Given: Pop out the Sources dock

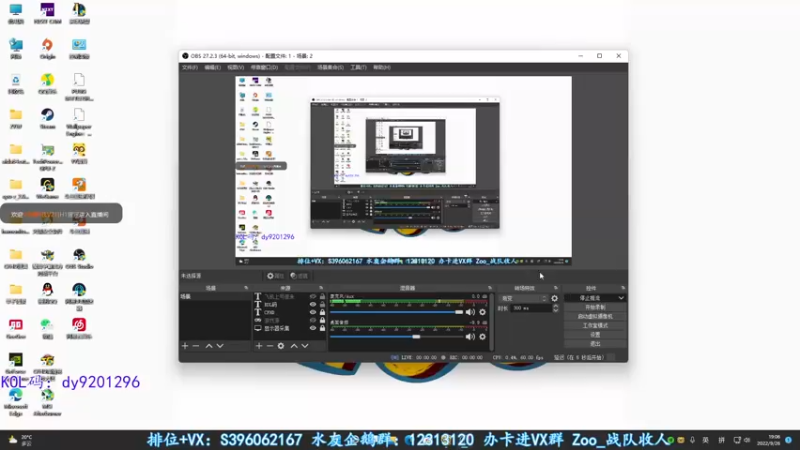Looking at the screenshot, I should [321, 288].
